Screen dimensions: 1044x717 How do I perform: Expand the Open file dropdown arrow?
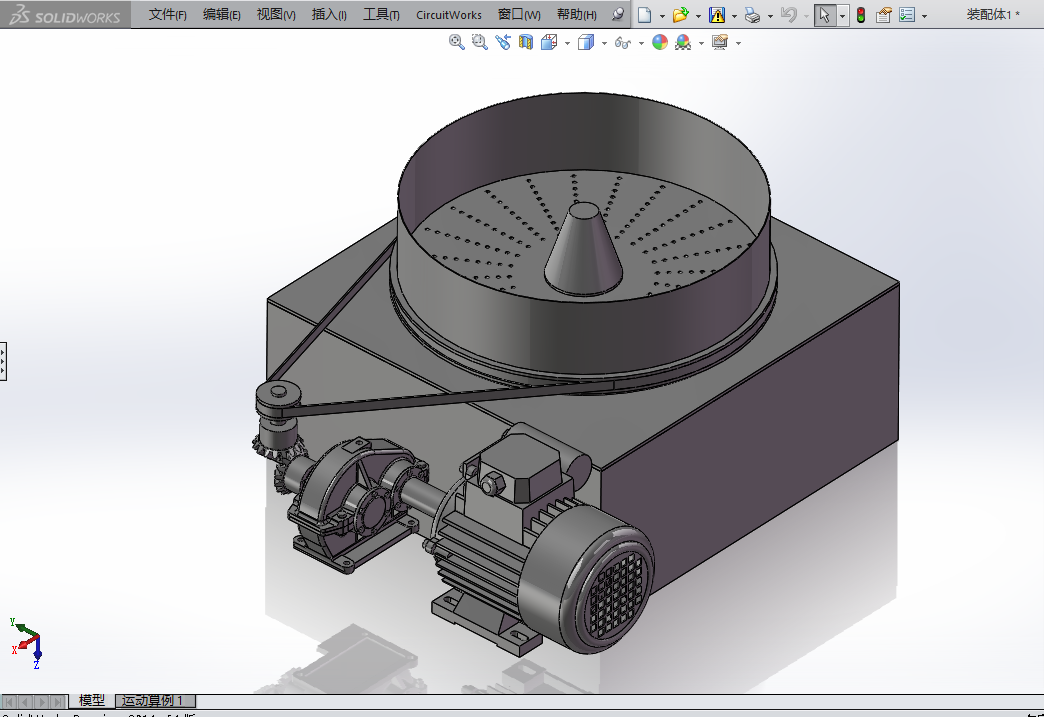click(x=698, y=16)
